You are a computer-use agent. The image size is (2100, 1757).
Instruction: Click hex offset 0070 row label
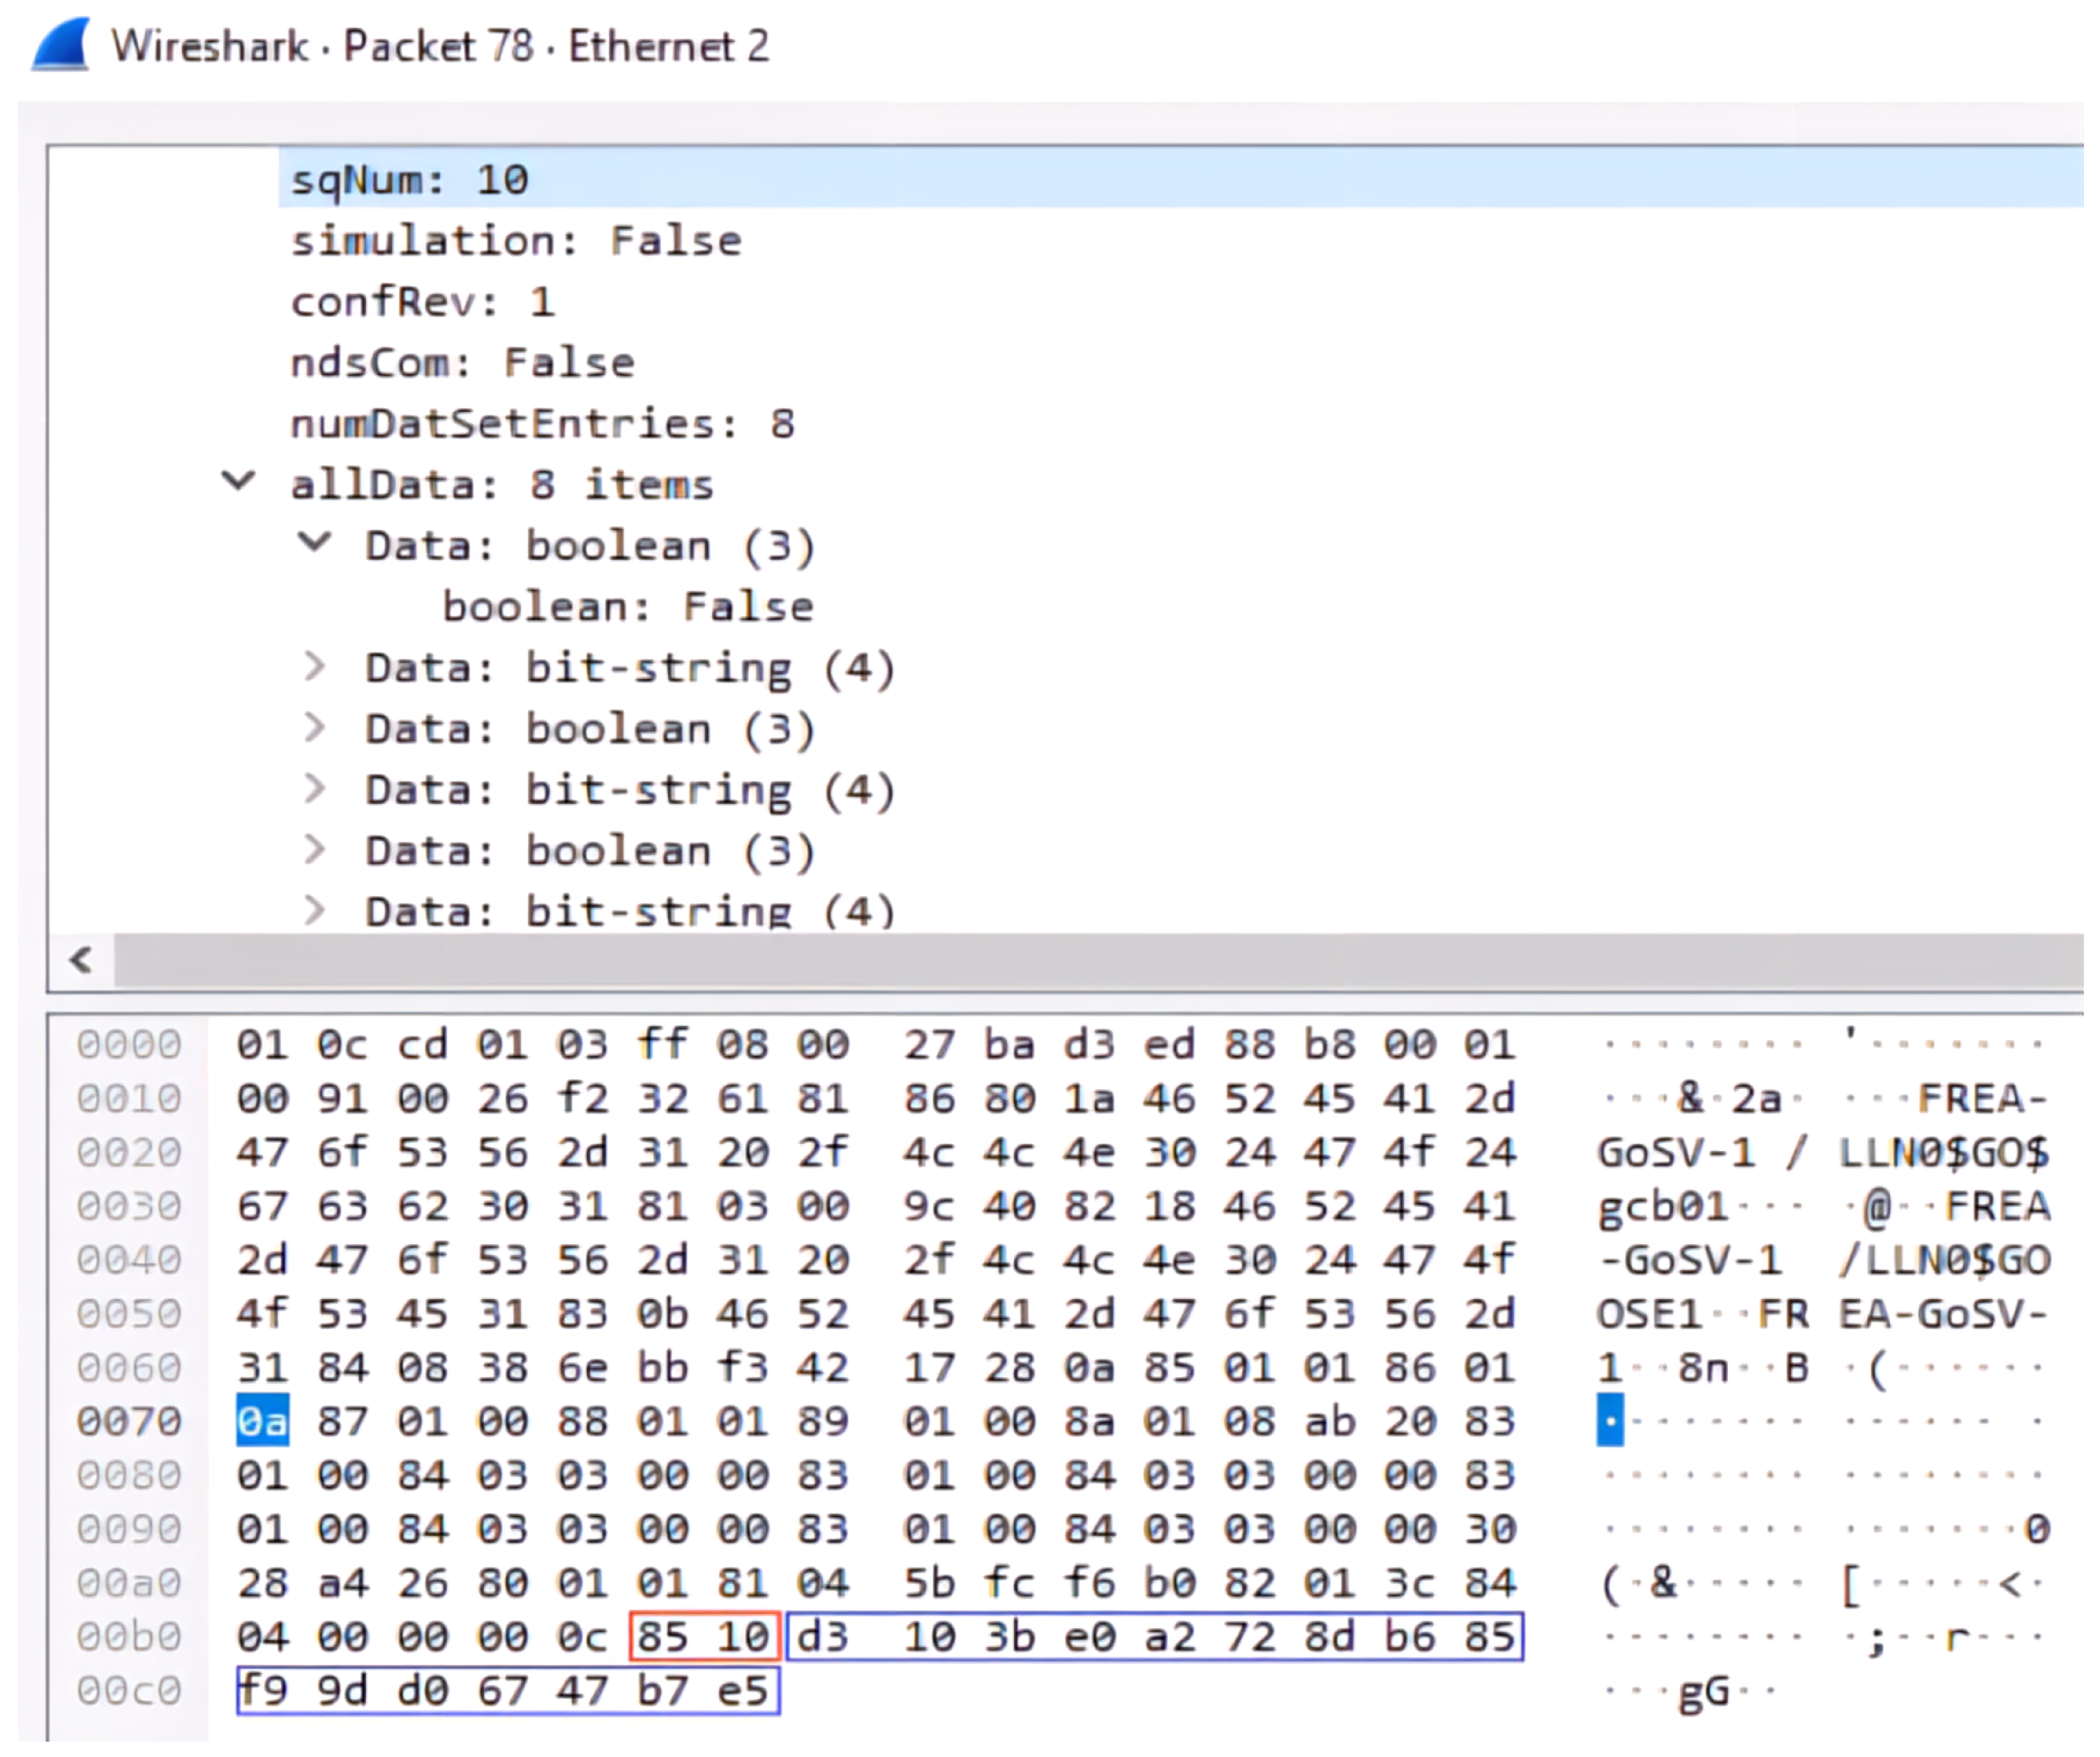(x=129, y=1421)
